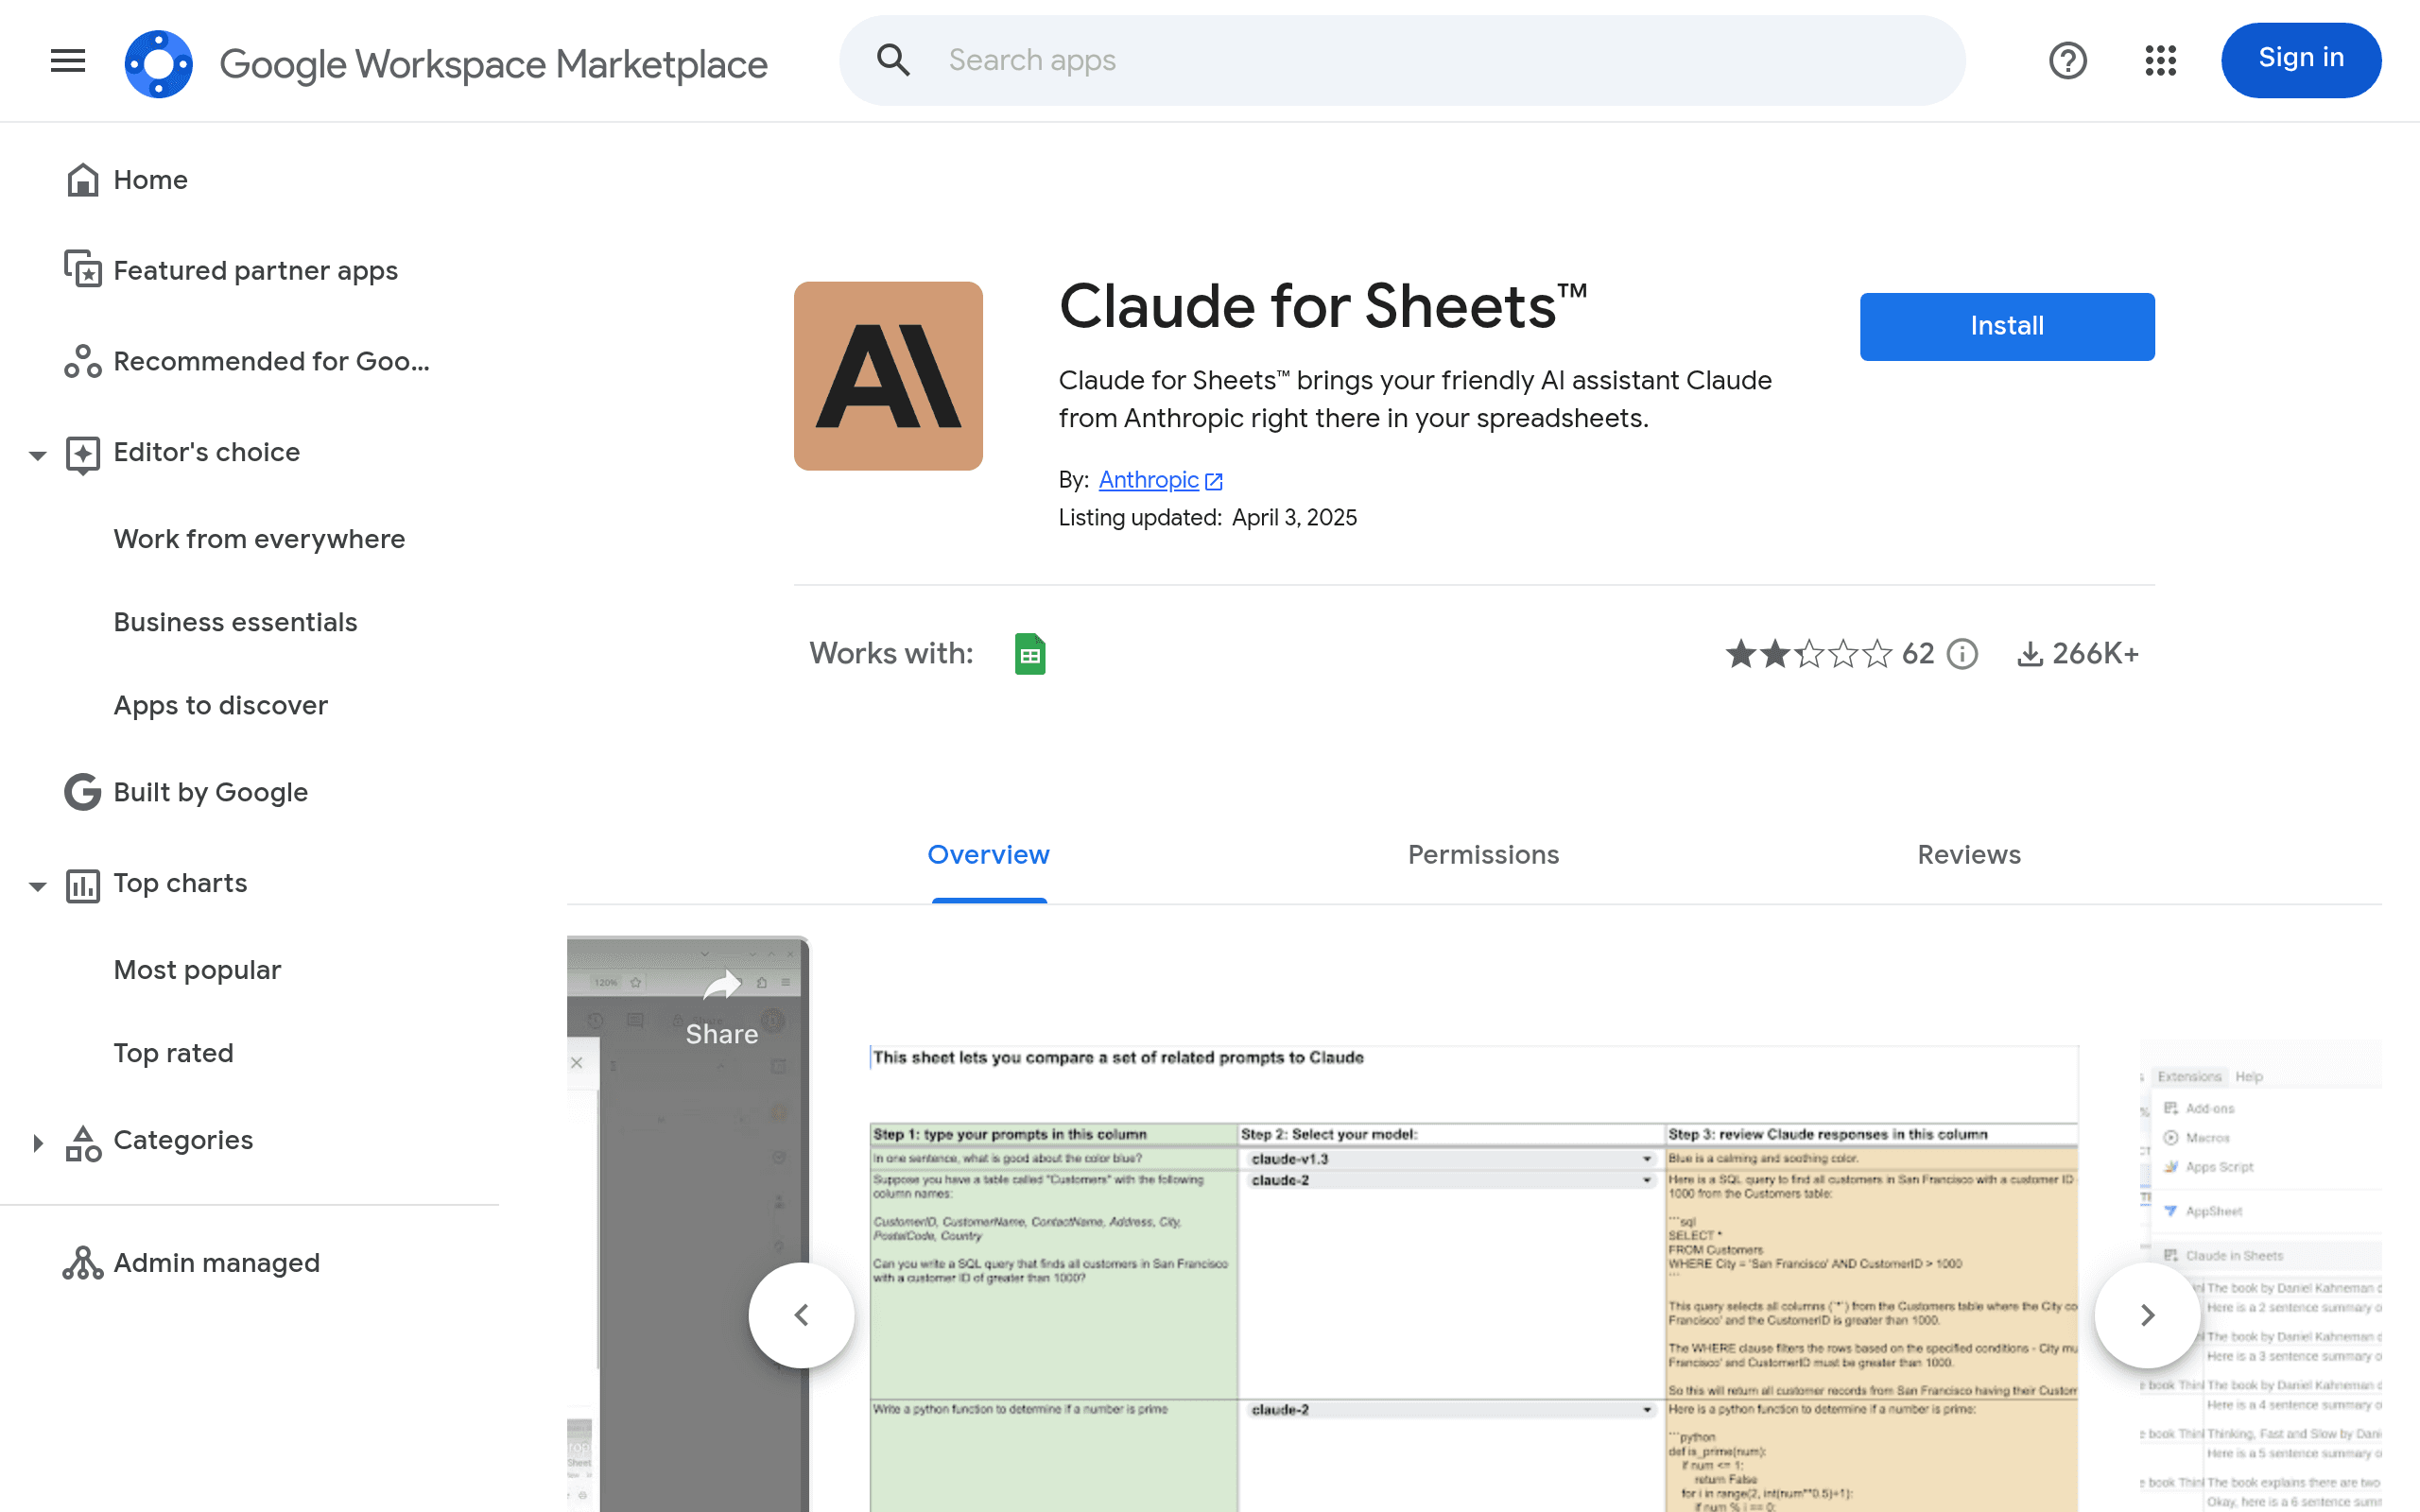Screen dimensions: 2420x1512
Task: Click the 'Listing updated: April 3, 2025' text
Action: pyautogui.click(x=1207, y=518)
